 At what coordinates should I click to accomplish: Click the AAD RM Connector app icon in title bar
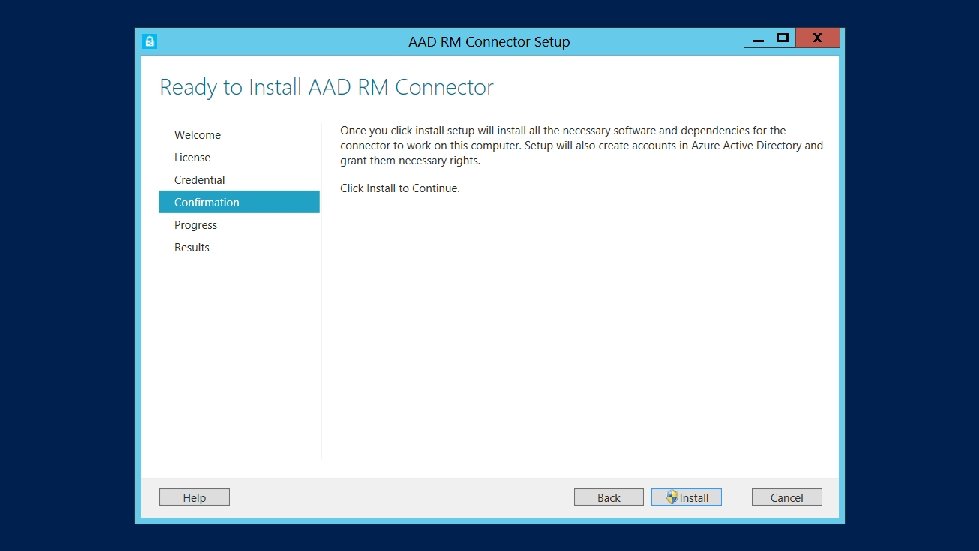pyautogui.click(x=149, y=42)
